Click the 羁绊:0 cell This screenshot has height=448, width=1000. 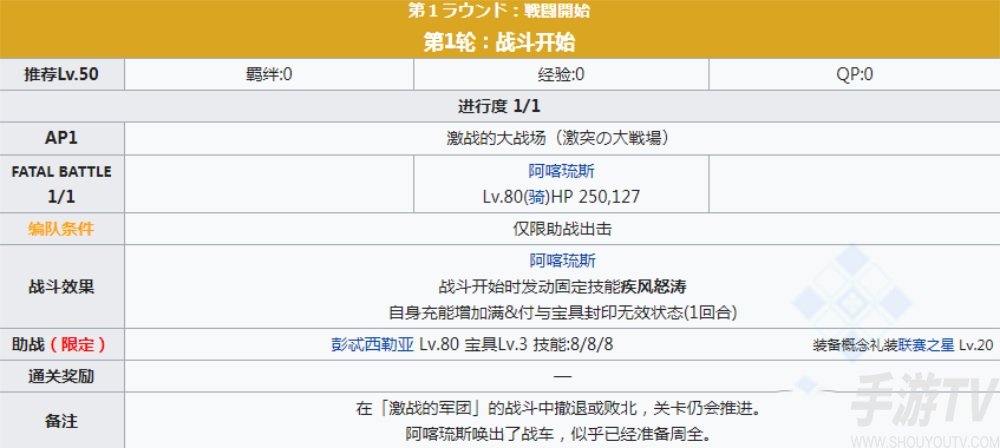coord(269,75)
